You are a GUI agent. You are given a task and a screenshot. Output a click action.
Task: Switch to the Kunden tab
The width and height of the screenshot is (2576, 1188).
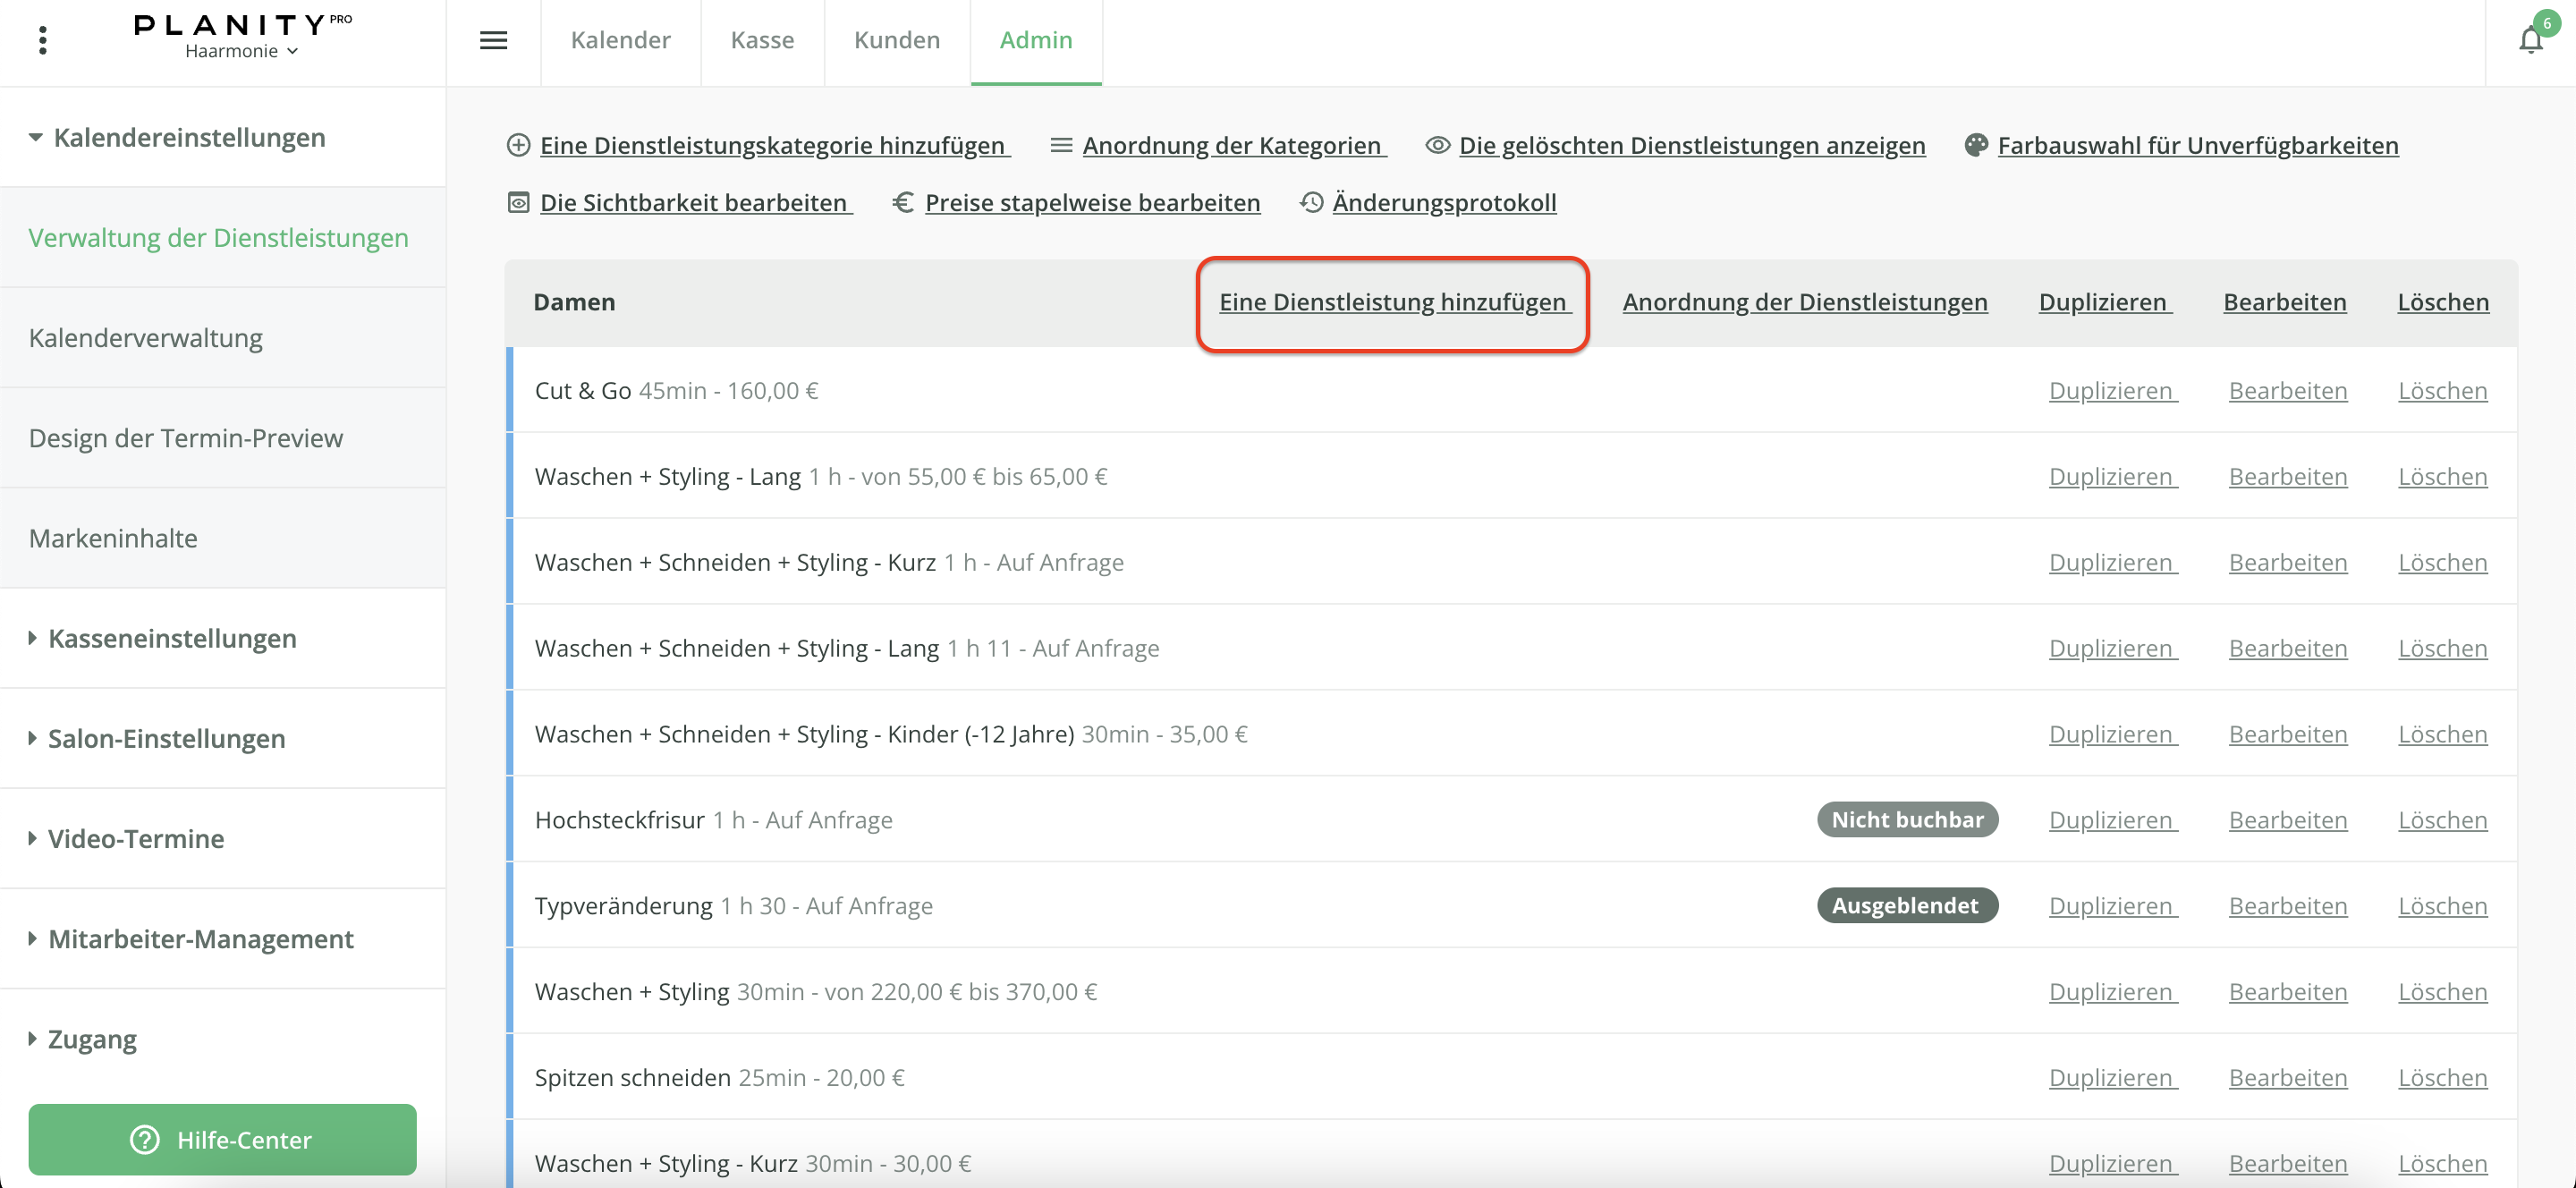pos(896,40)
